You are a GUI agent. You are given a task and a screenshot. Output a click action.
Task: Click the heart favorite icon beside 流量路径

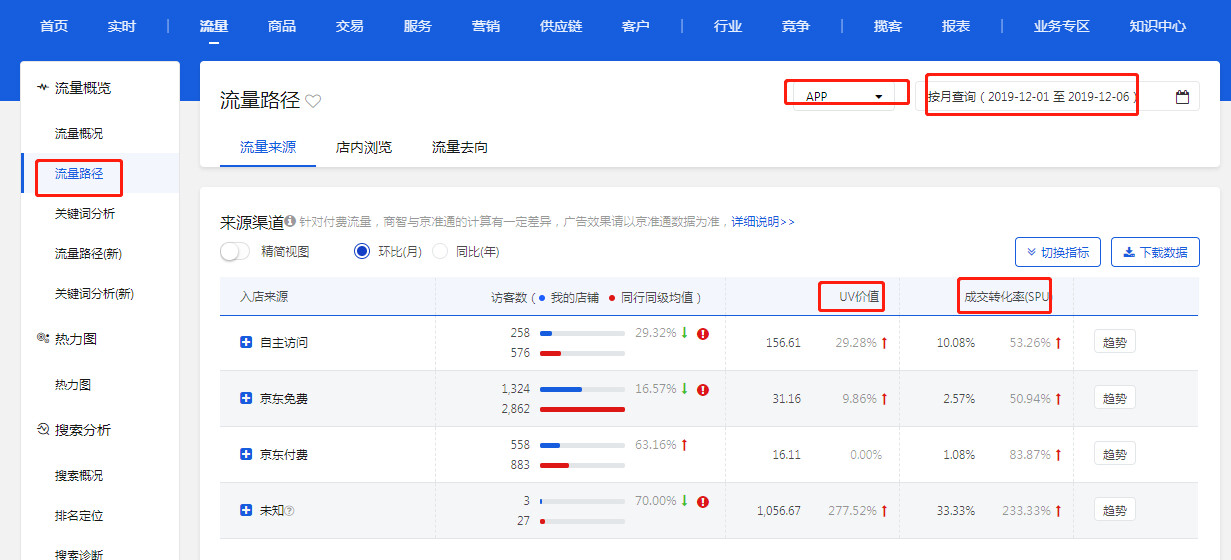(x=313, y=101)
